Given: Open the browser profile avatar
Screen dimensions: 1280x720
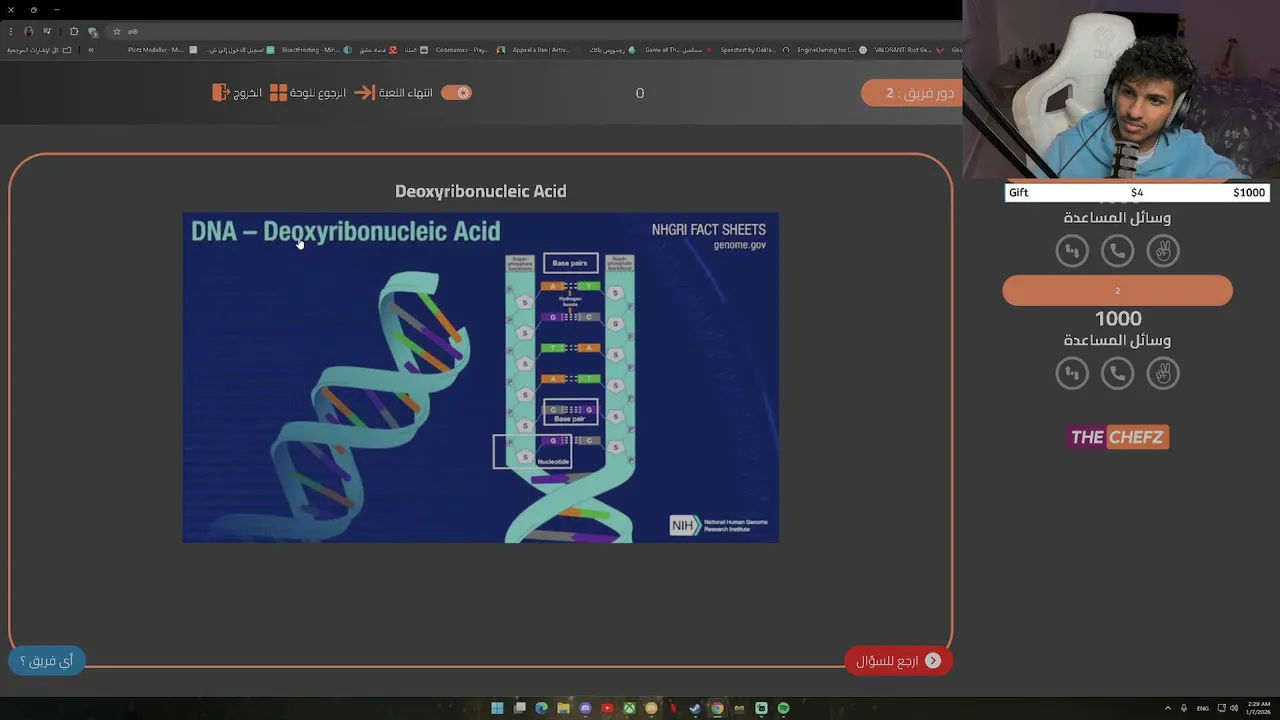Looking at the screenshot, I should pyautogui.click(x=28, y=31).
